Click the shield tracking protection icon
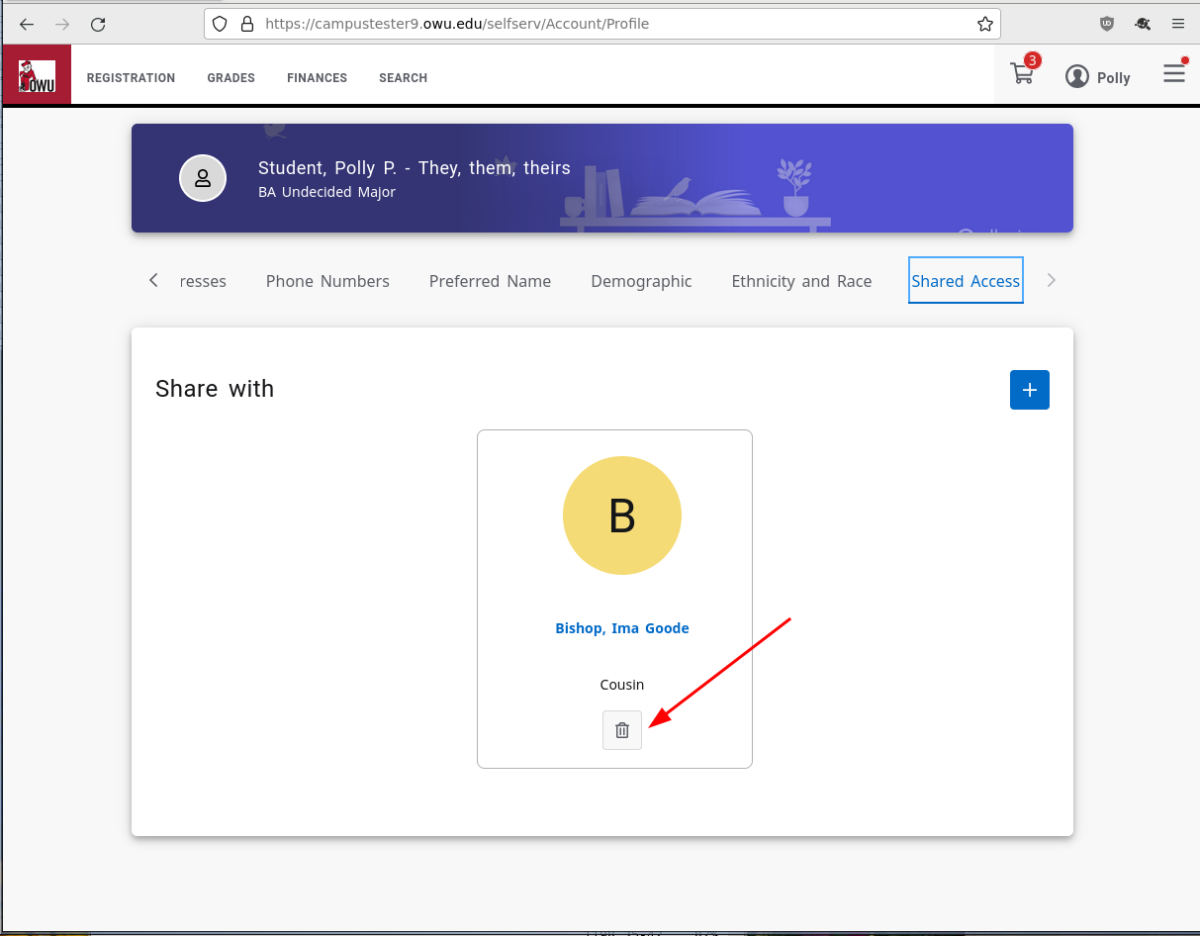The image size is (1200, 936). [221, 24]
